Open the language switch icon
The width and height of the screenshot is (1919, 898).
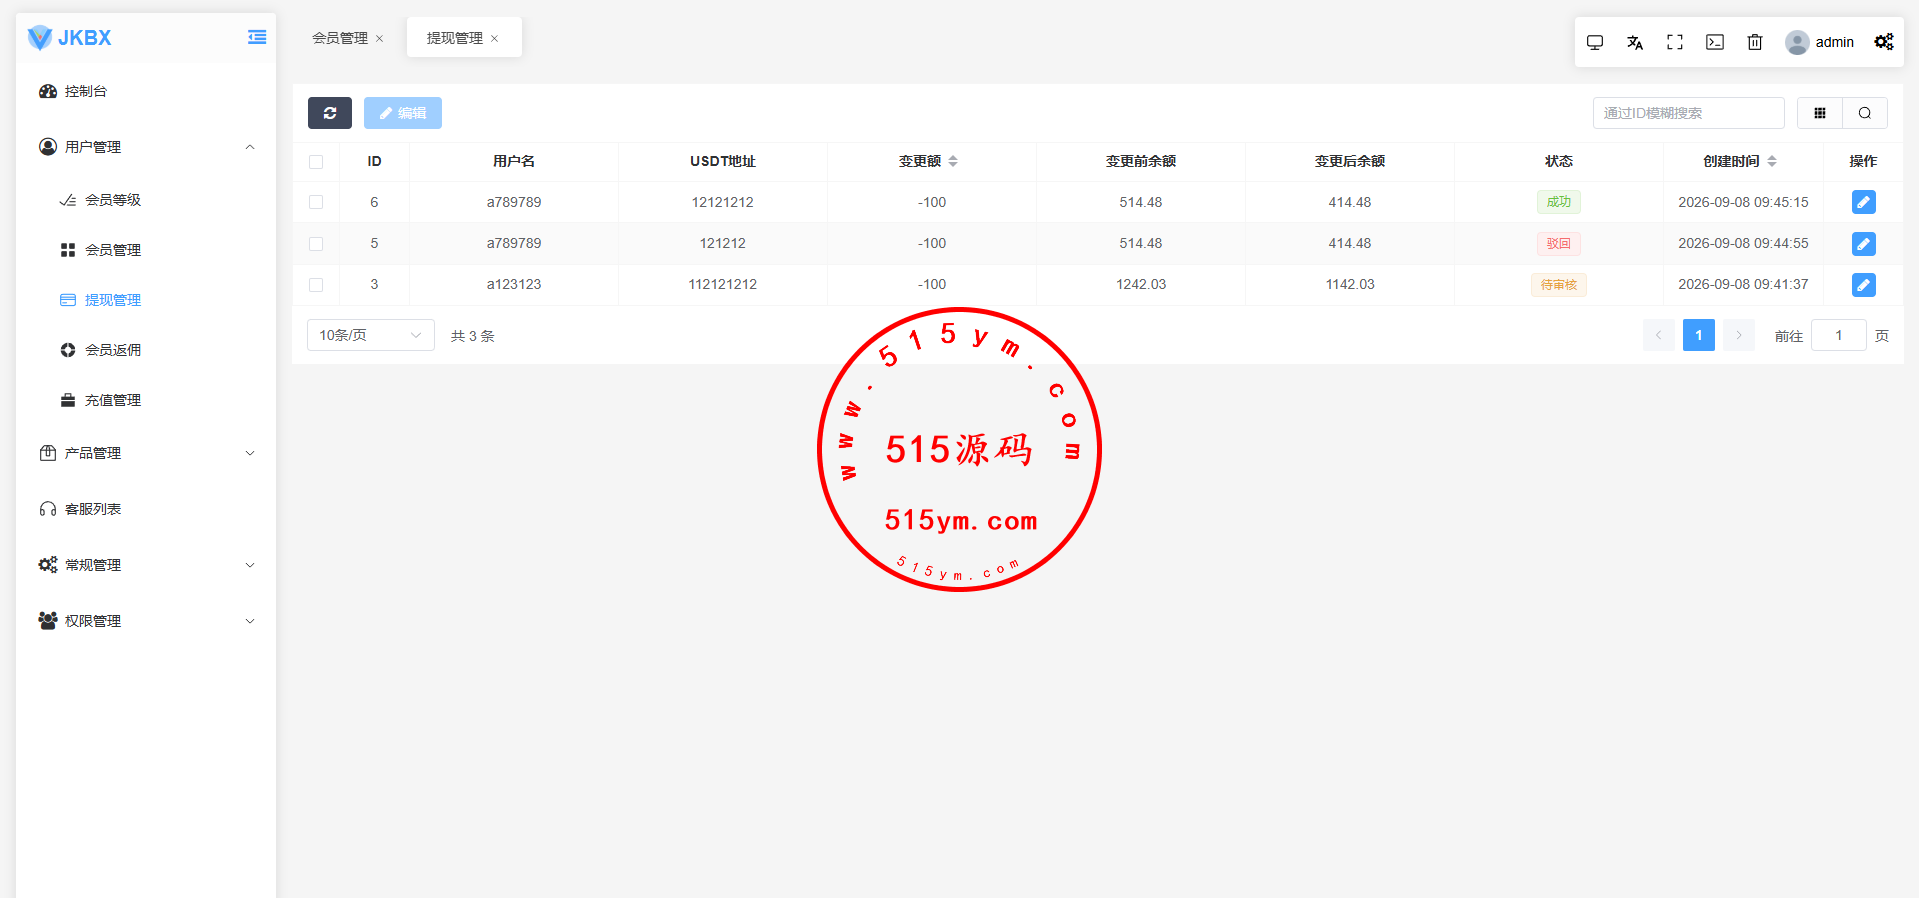point(1635,42)
